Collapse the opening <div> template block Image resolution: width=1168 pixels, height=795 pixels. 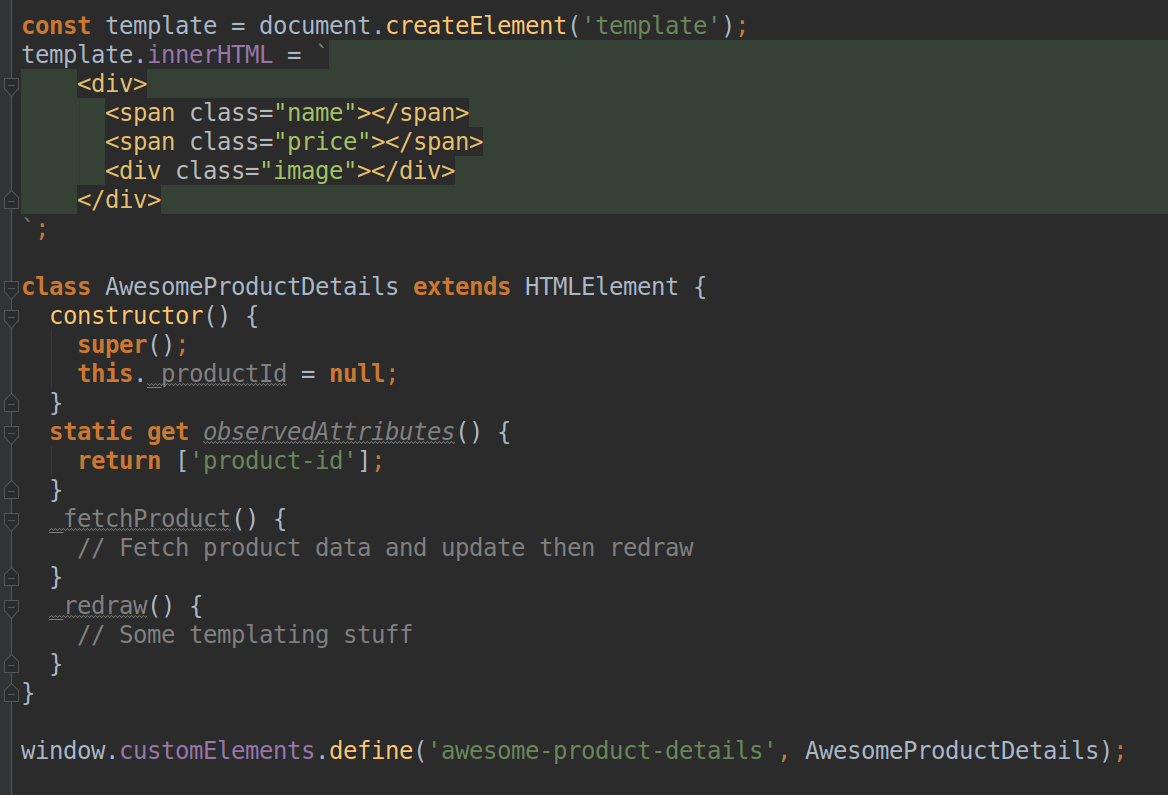pos(11,86)
